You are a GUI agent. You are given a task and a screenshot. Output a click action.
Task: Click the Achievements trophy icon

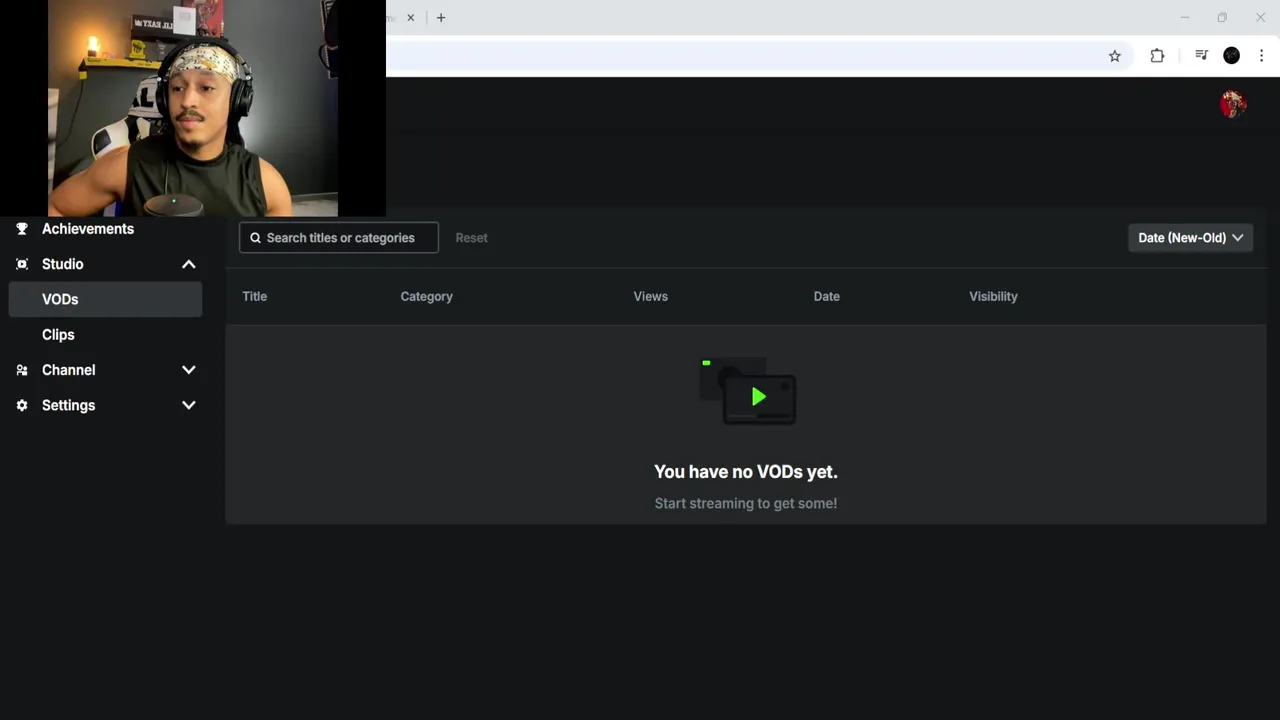click(x=22, y=229)
